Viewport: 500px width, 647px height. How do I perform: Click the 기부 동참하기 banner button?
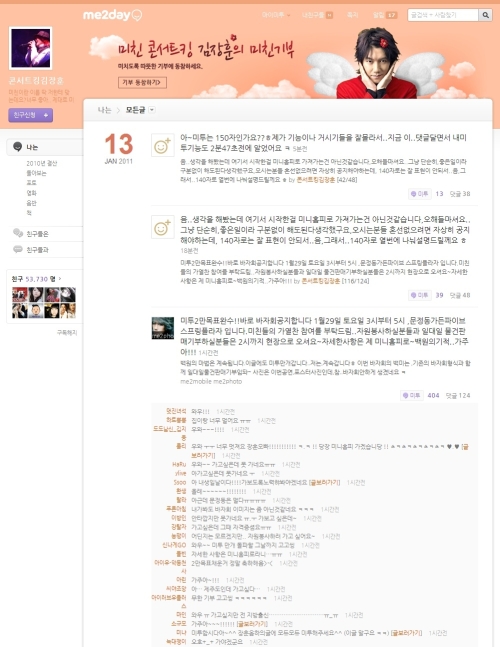point(142,82)
